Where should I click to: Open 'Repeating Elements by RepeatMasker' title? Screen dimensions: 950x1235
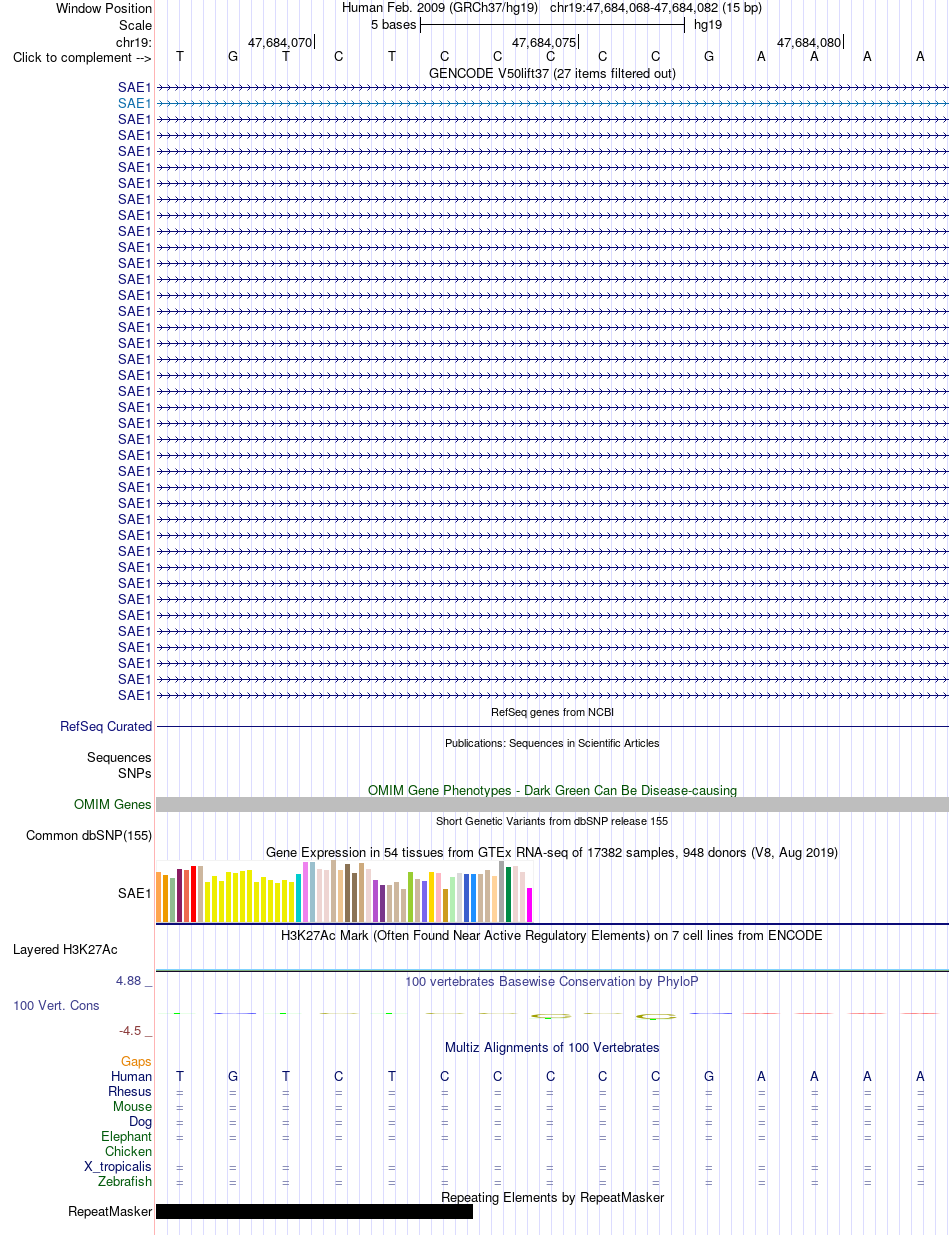coord(552,1197)
